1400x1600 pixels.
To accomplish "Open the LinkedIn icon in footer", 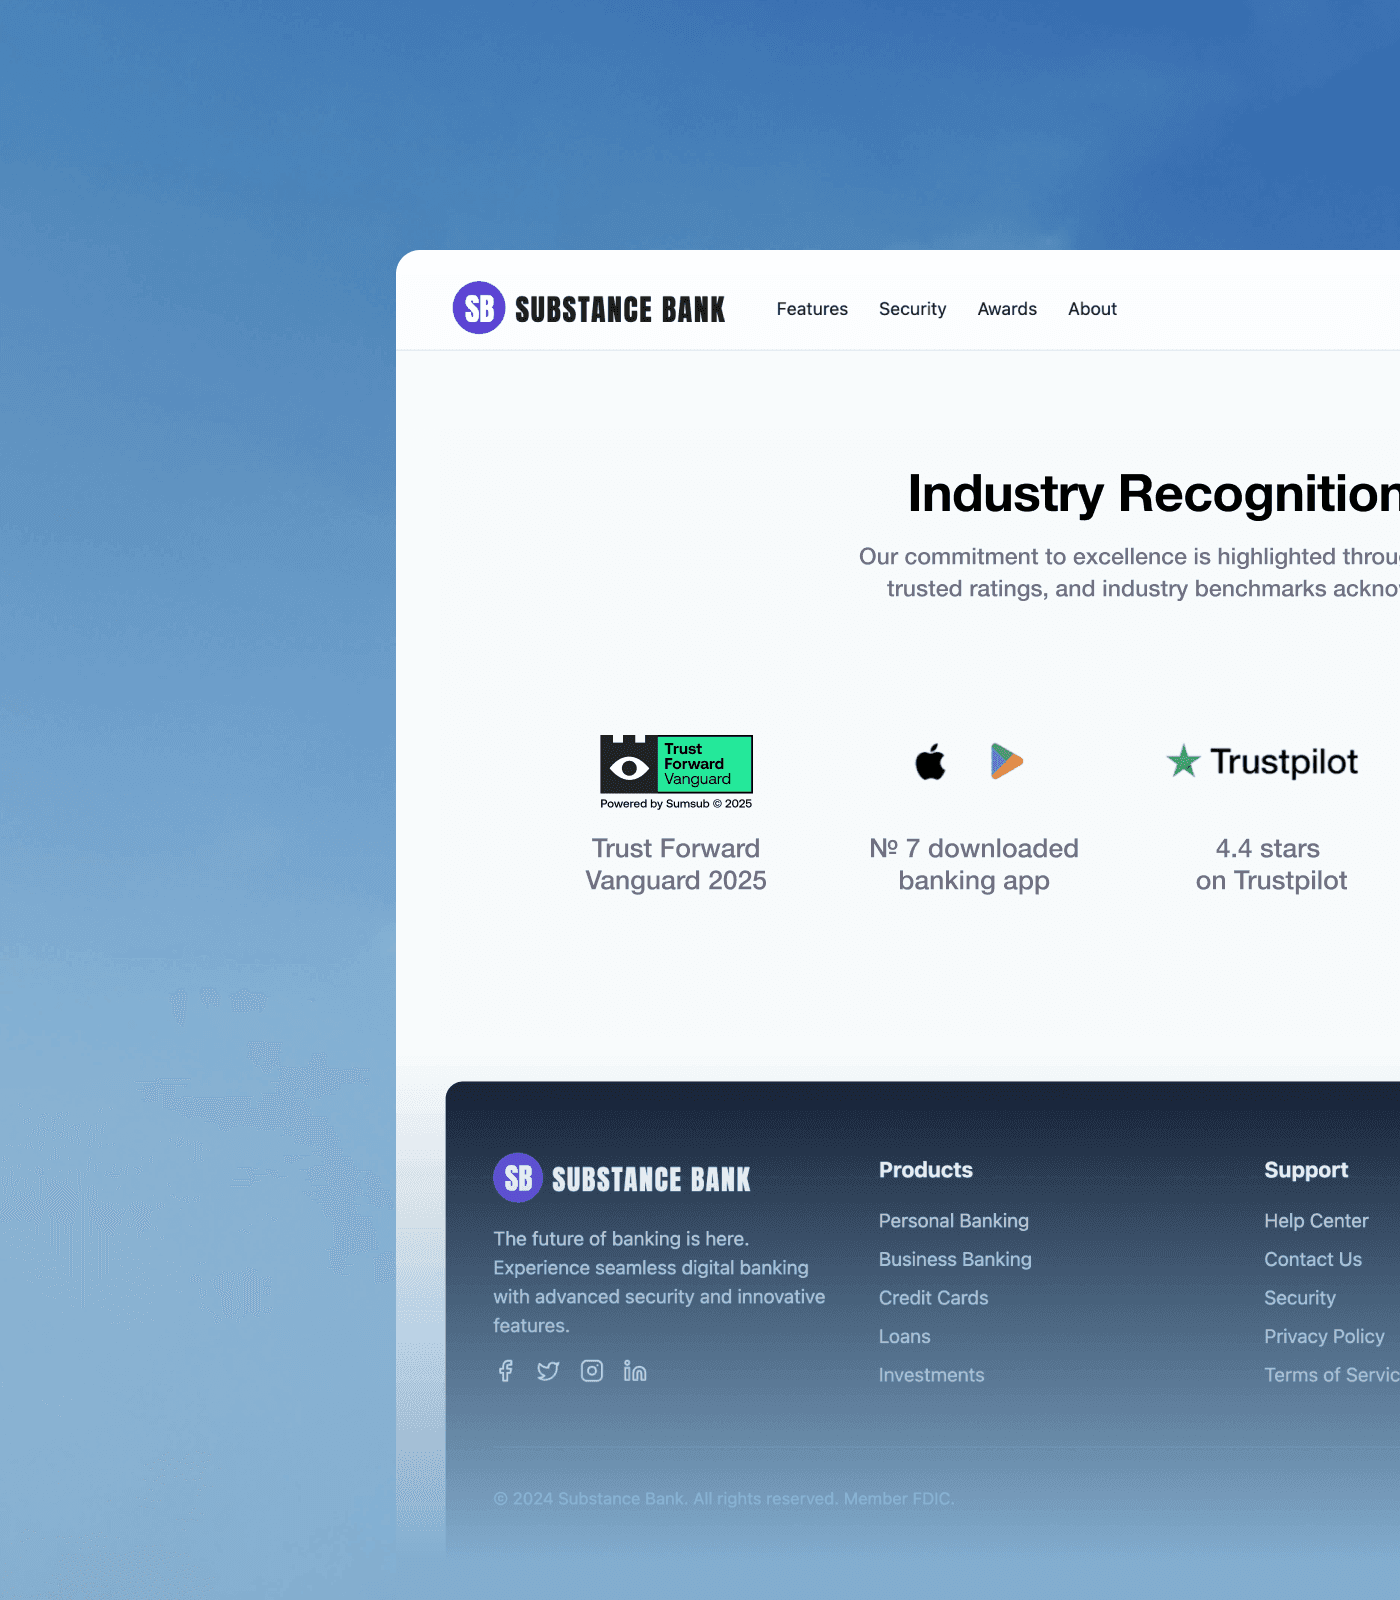I will click(x=635, y=1371).
